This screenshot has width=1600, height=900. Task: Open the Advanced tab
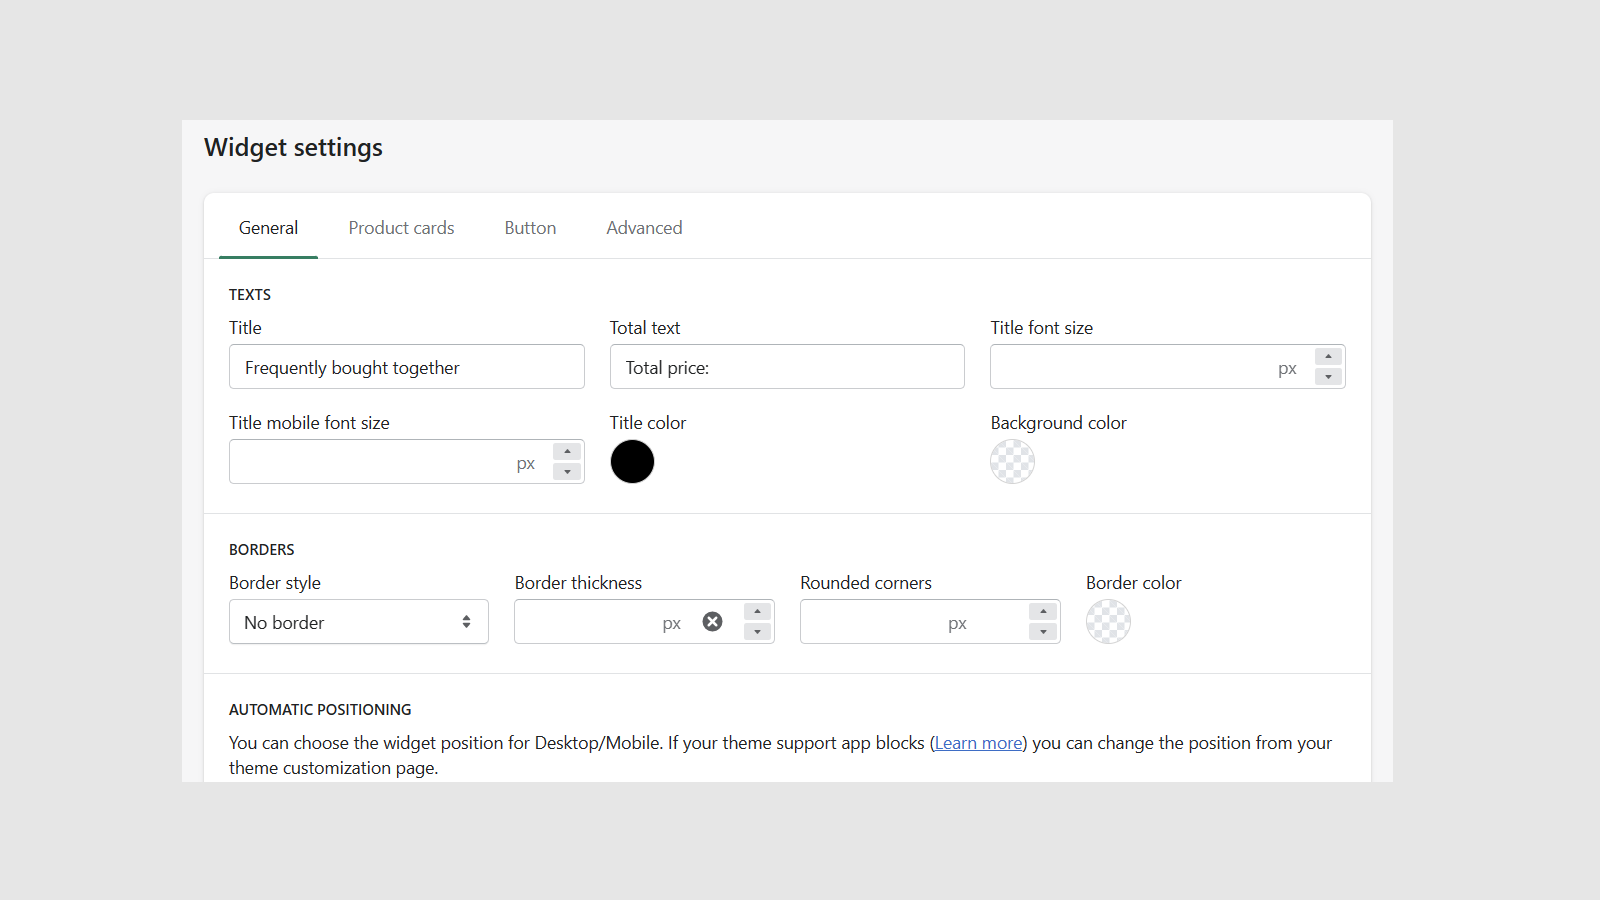tap(643, 227)
